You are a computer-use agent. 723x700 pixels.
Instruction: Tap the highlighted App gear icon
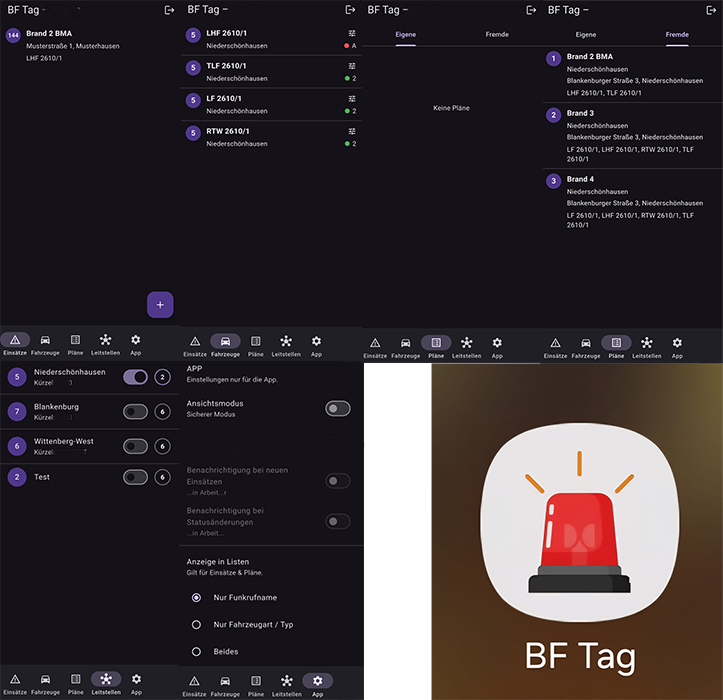click(317, 679)
